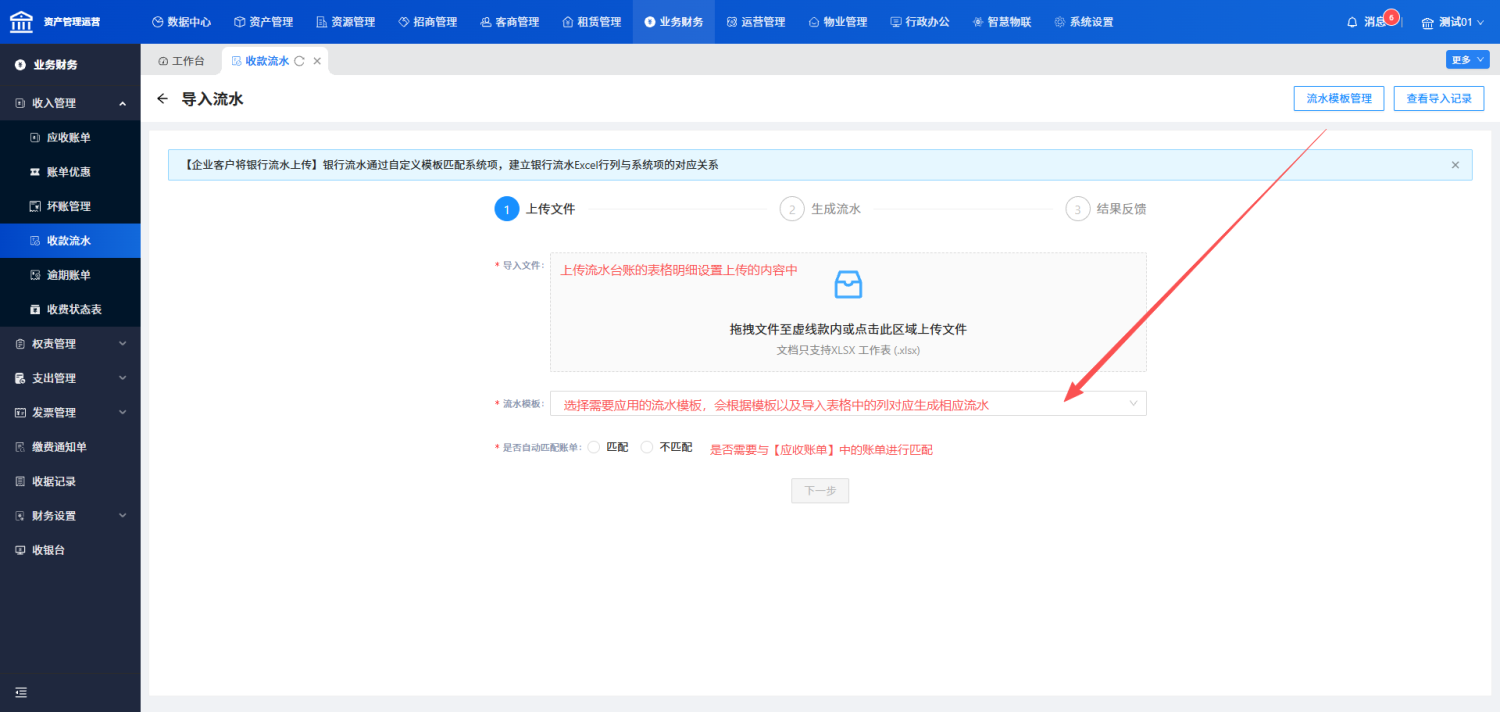Image resolution: width=1500 pixels, height=712 pixels.
Task: Click the 缴费通知单 sidebar icon
Action: (20, 447)
